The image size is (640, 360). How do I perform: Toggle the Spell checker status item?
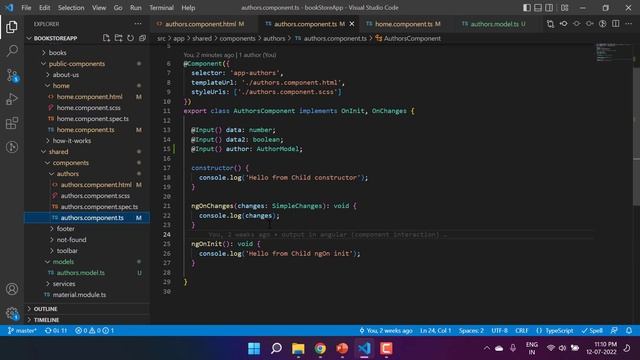click(592, 330)
